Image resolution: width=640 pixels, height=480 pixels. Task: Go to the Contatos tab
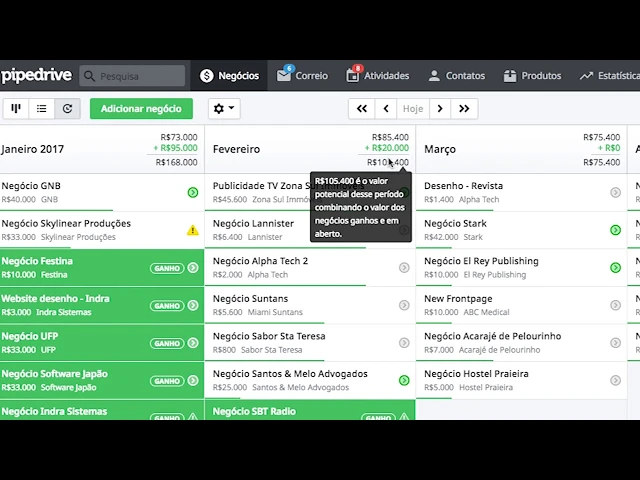(x=457, y=76)
